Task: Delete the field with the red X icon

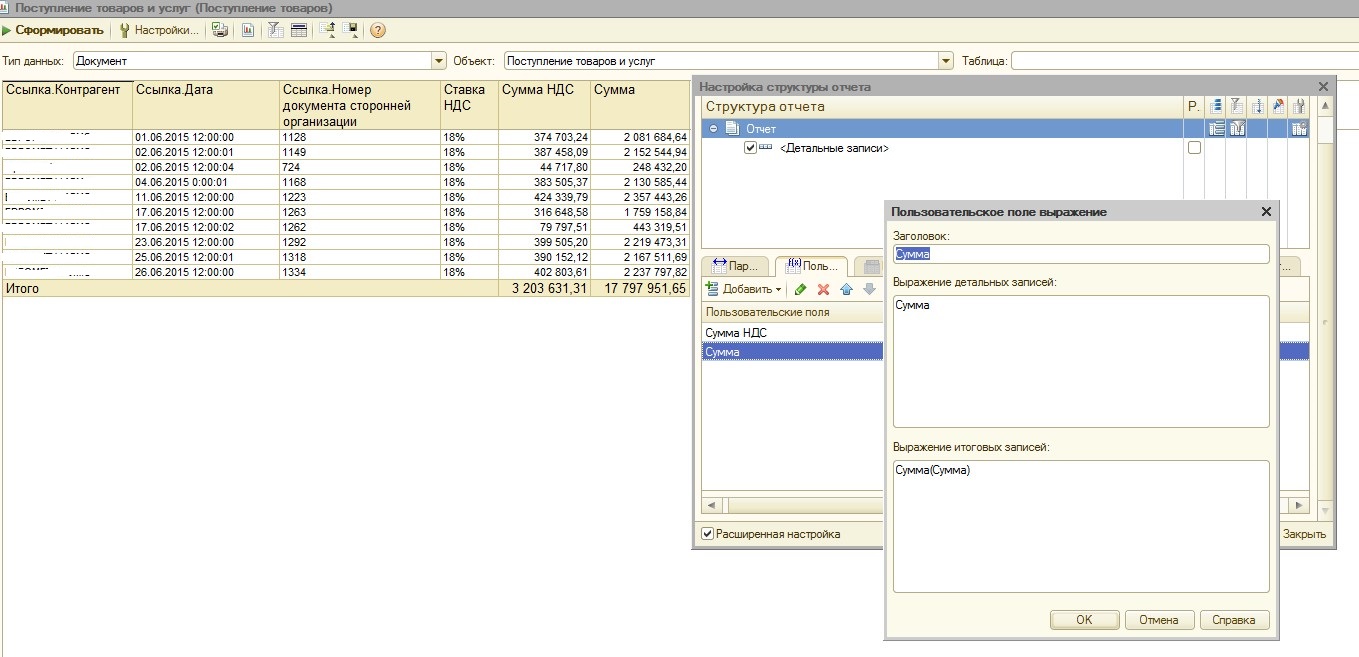Action: [x=824, y=289]
